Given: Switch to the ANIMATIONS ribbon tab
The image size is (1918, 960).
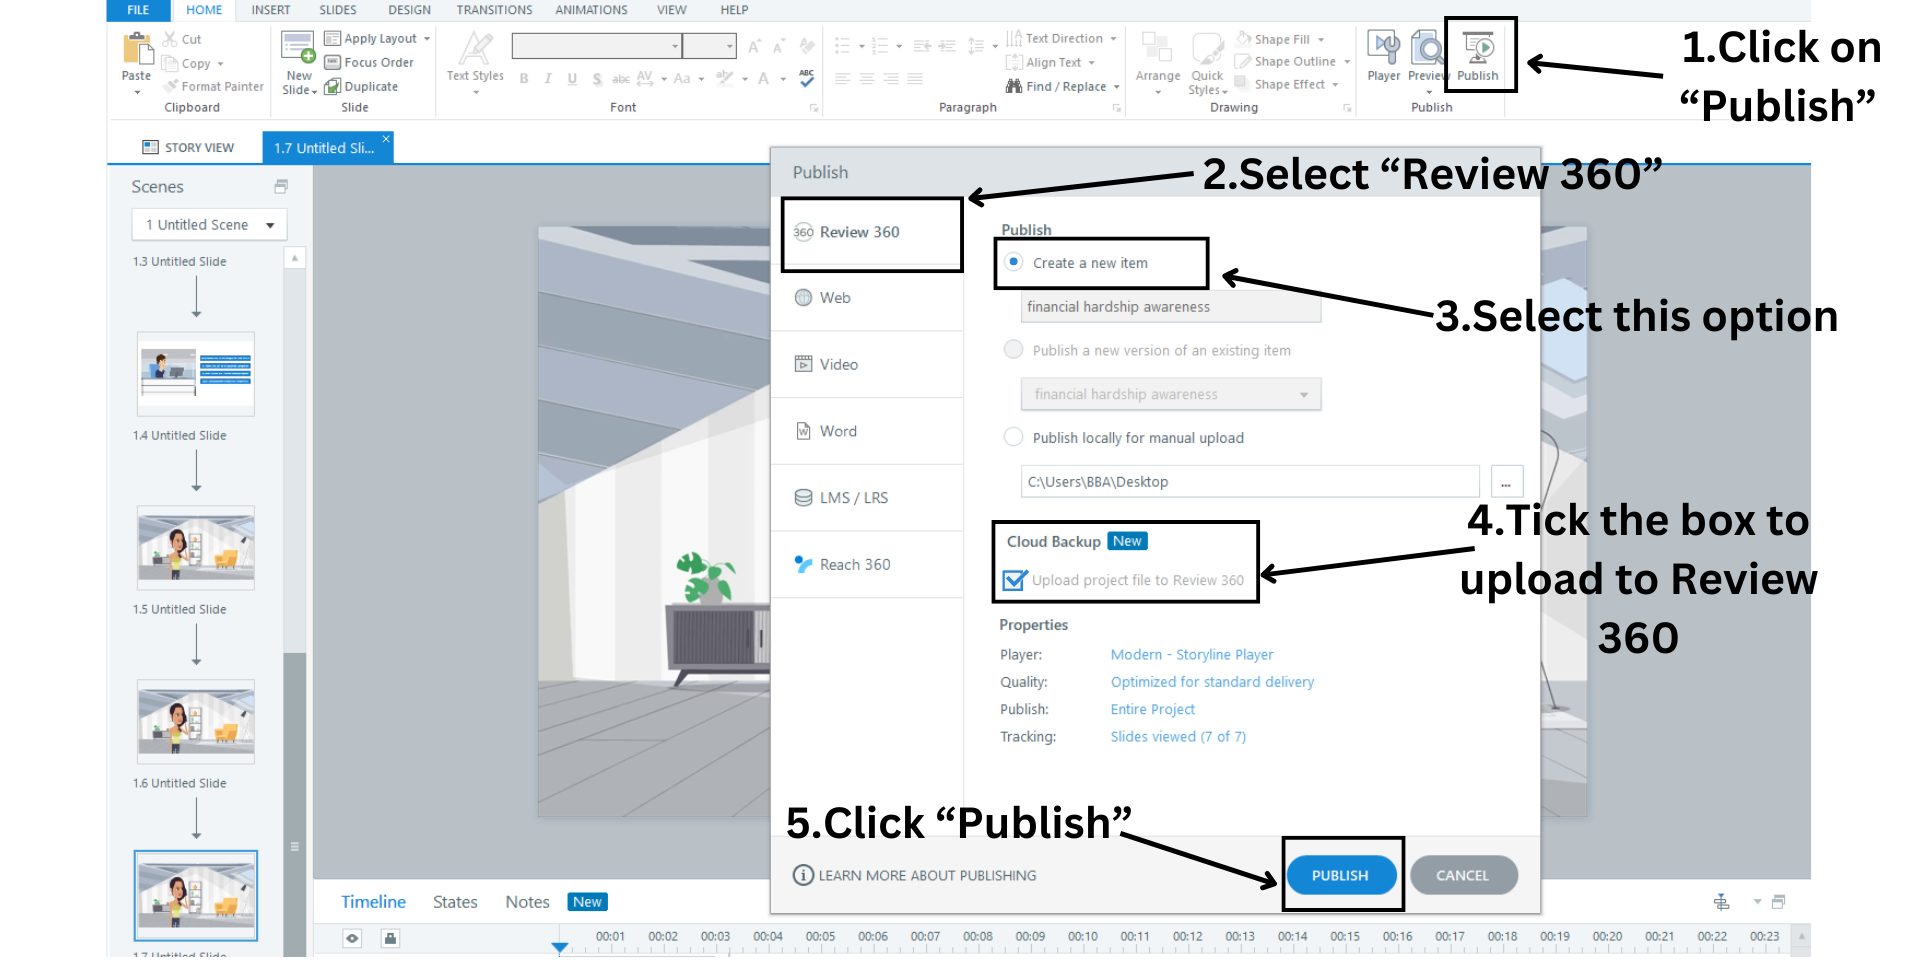Looking at the screenshot, I should (591, 10).
